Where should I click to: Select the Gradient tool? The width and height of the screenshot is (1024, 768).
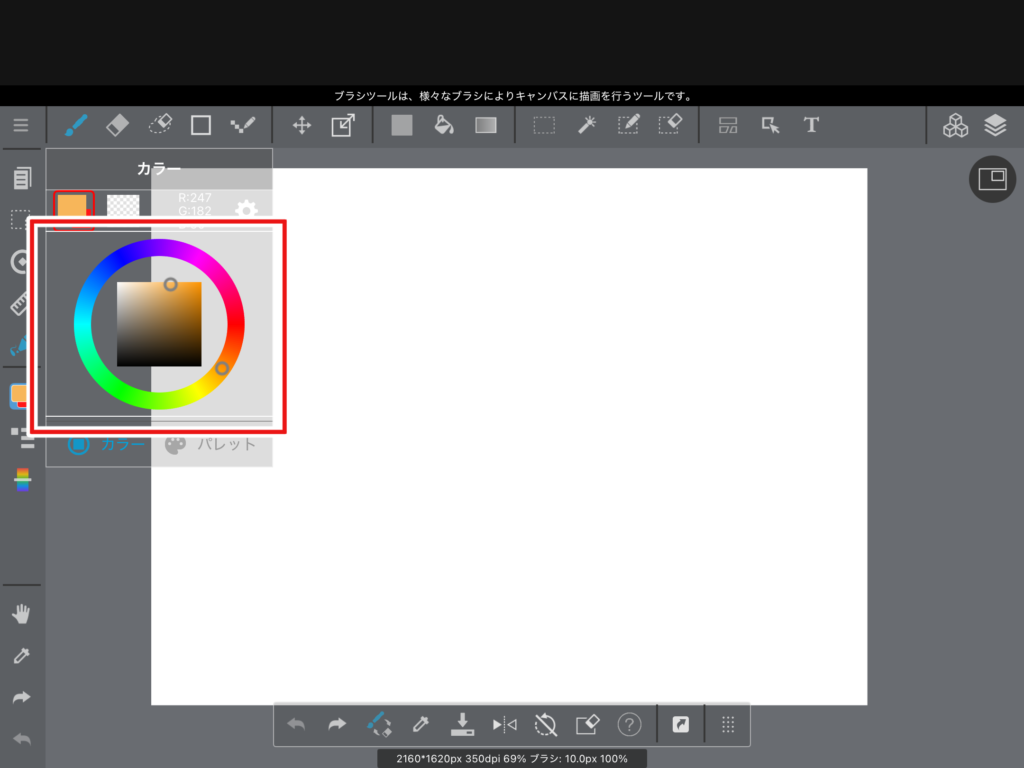pos(486,125)
